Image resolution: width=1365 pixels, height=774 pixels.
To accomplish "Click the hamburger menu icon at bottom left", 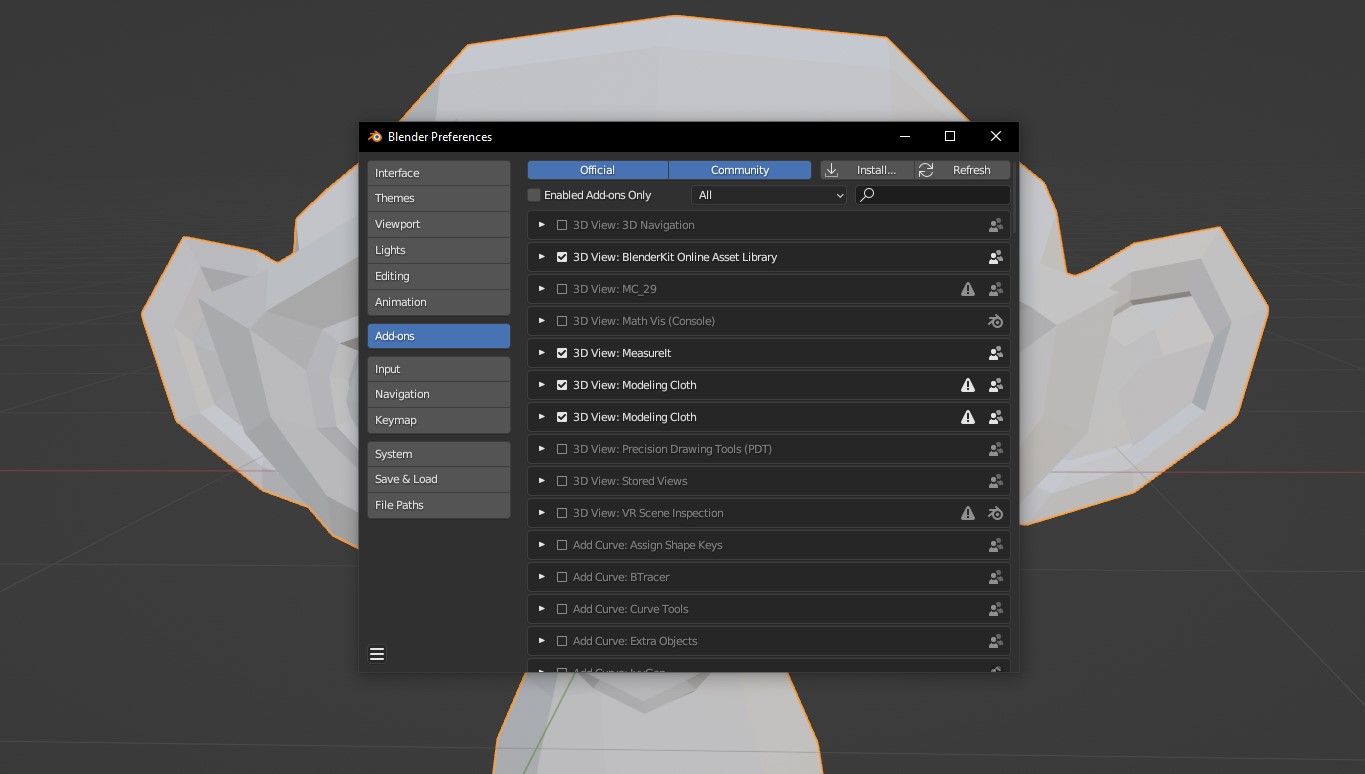I will (x=377, y=653).
